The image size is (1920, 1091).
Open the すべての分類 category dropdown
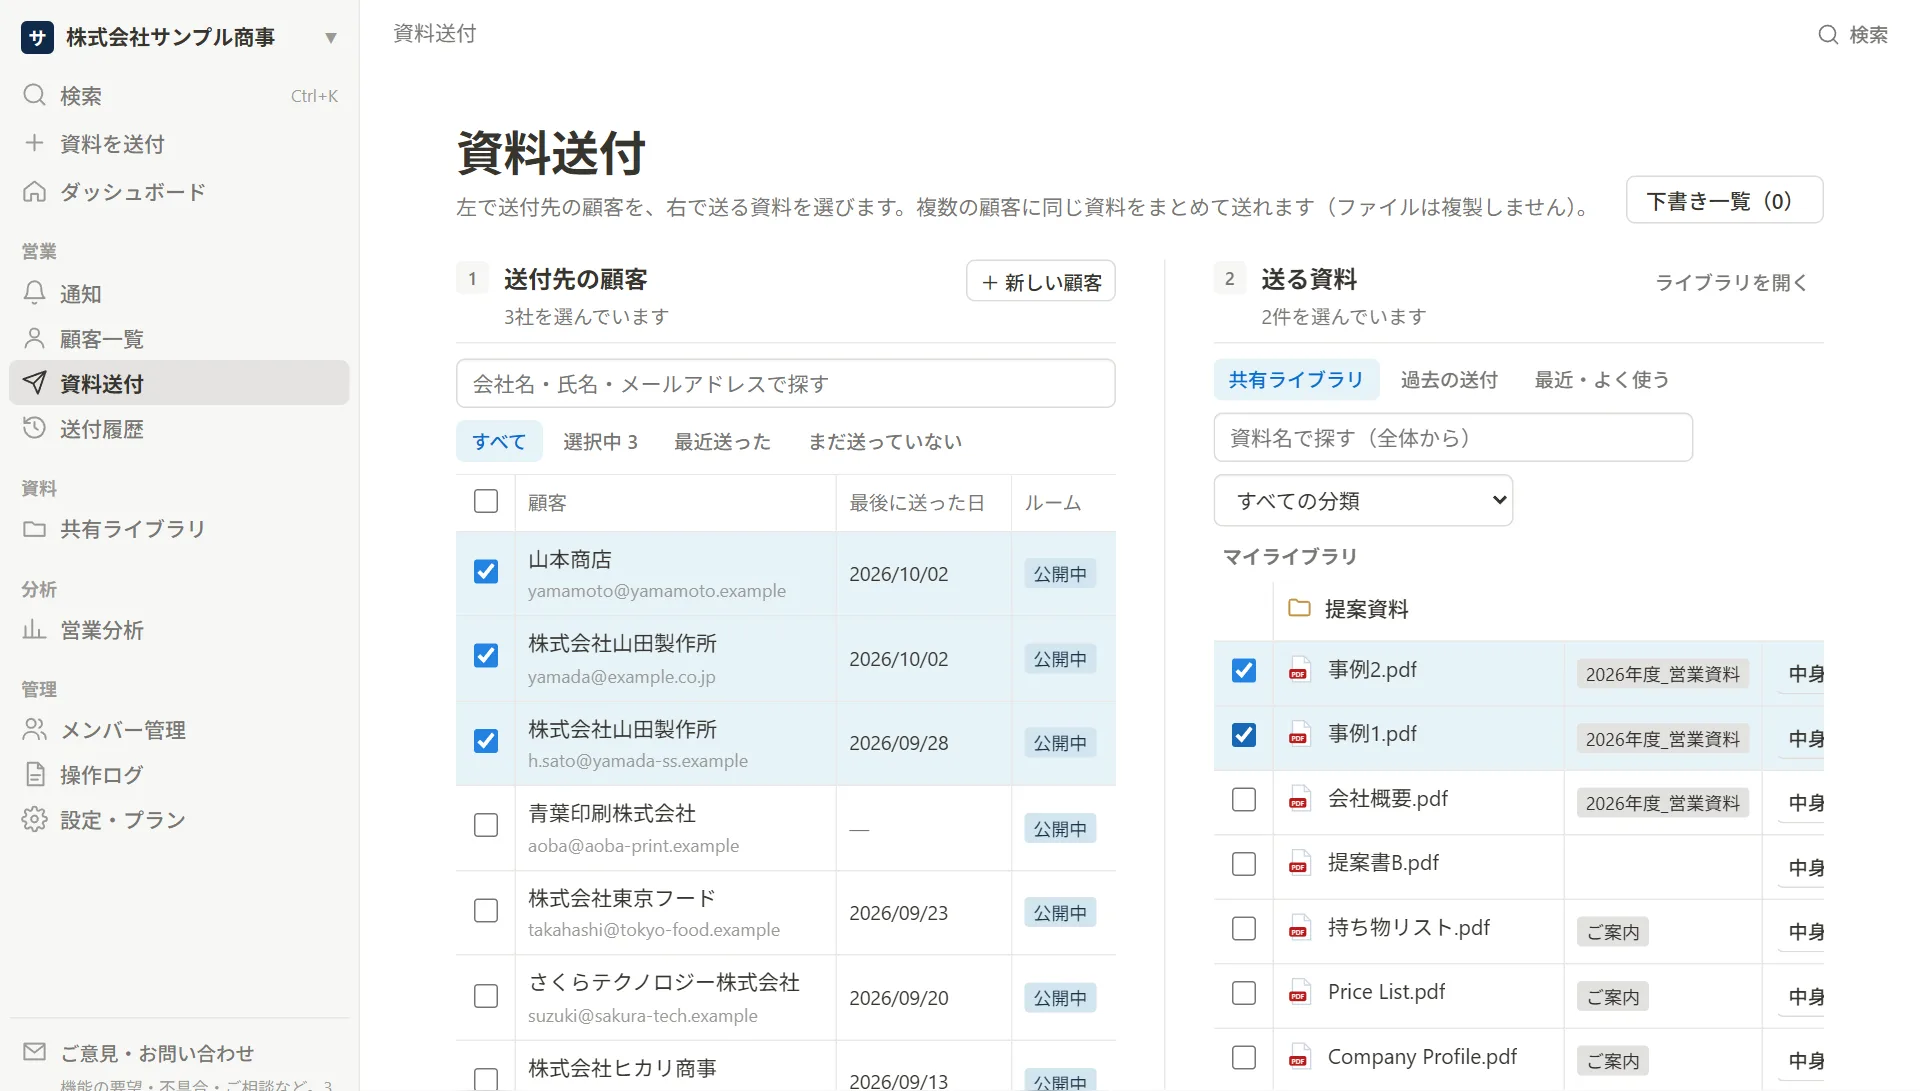tap(1363, 500)
